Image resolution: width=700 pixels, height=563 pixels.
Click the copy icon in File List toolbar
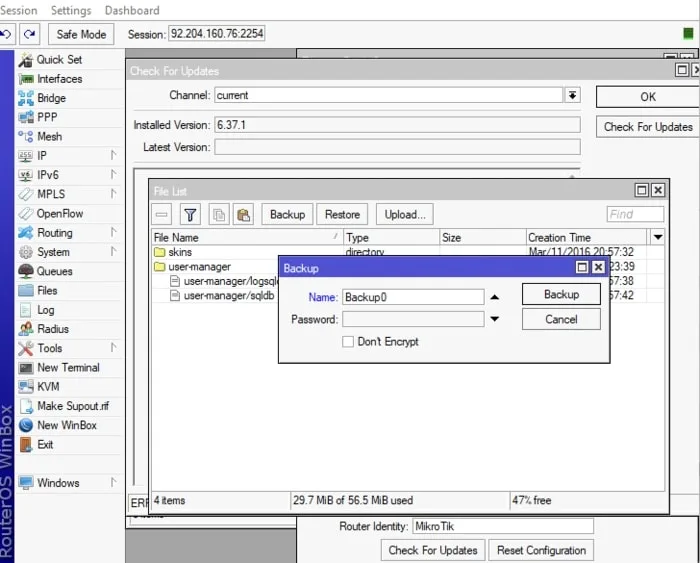(219, 215)
